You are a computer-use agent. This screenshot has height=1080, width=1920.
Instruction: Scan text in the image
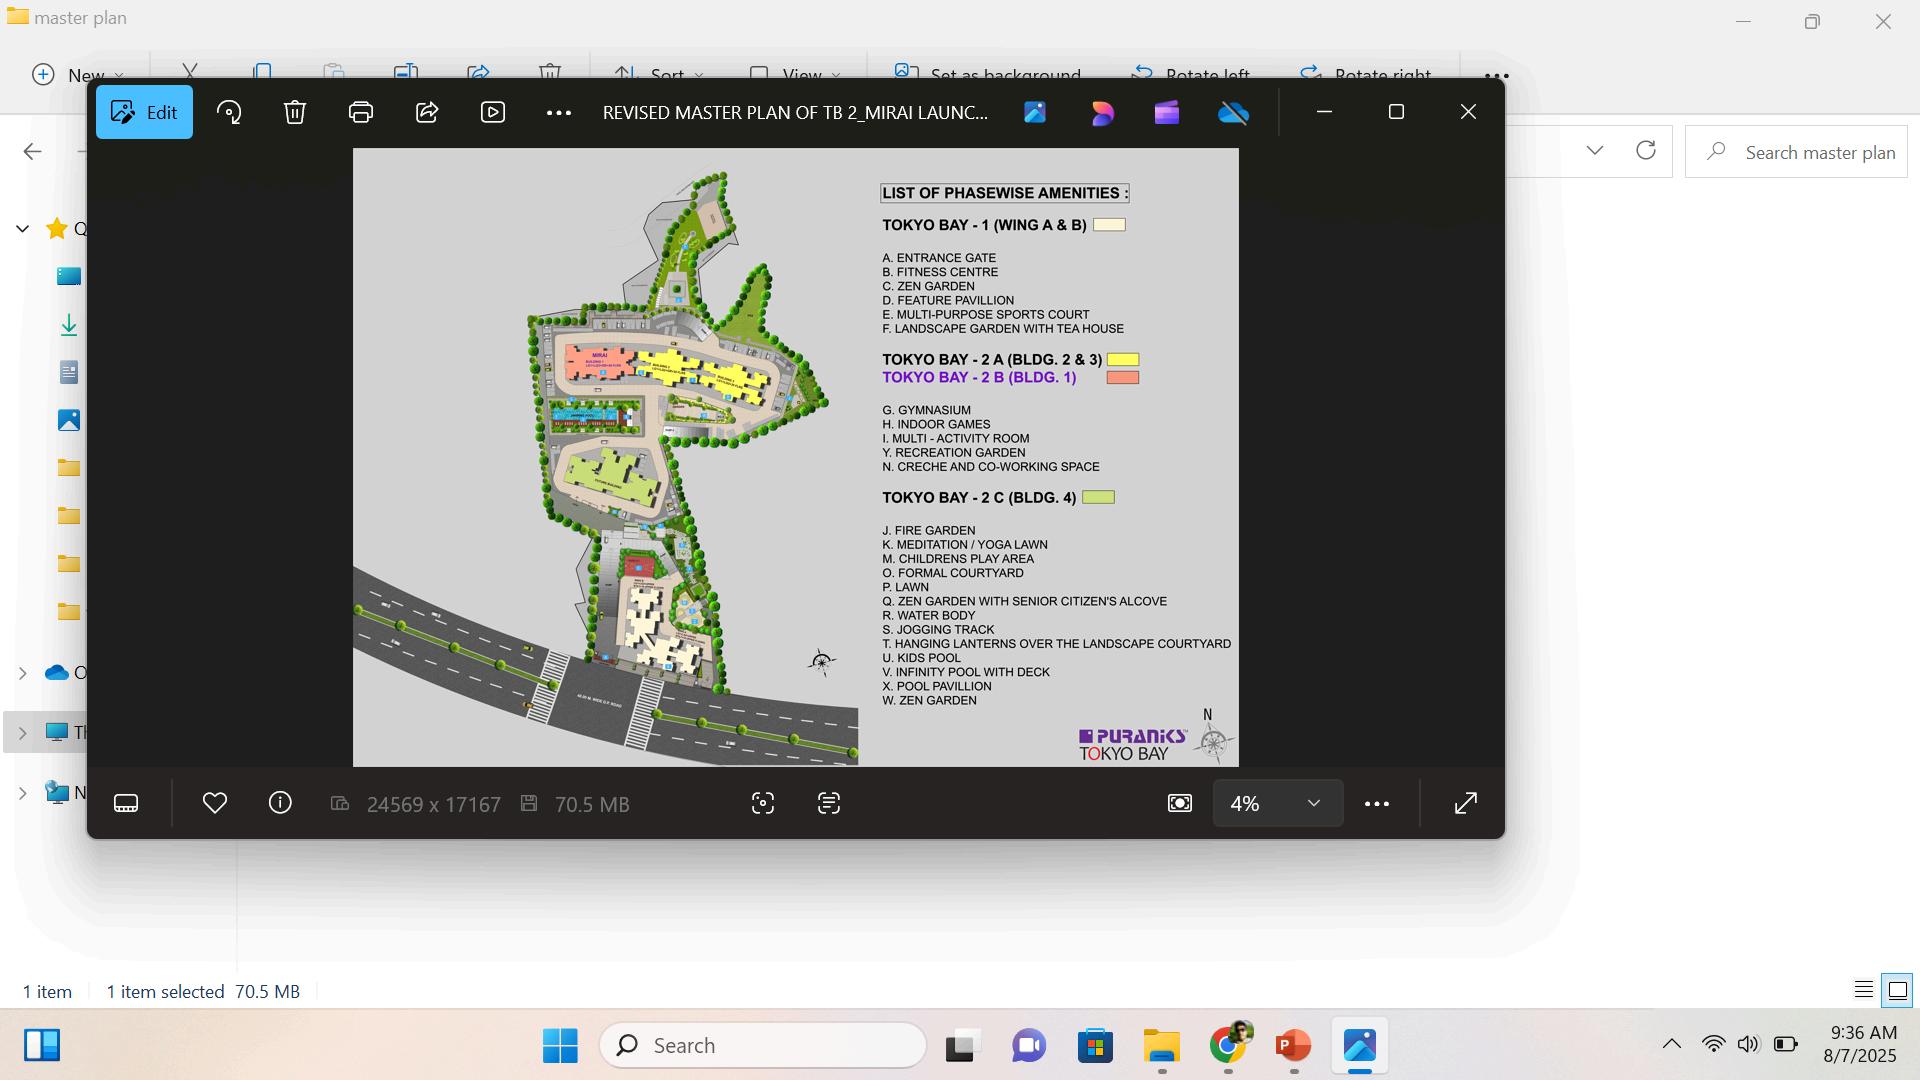click(x=829, y=803)
